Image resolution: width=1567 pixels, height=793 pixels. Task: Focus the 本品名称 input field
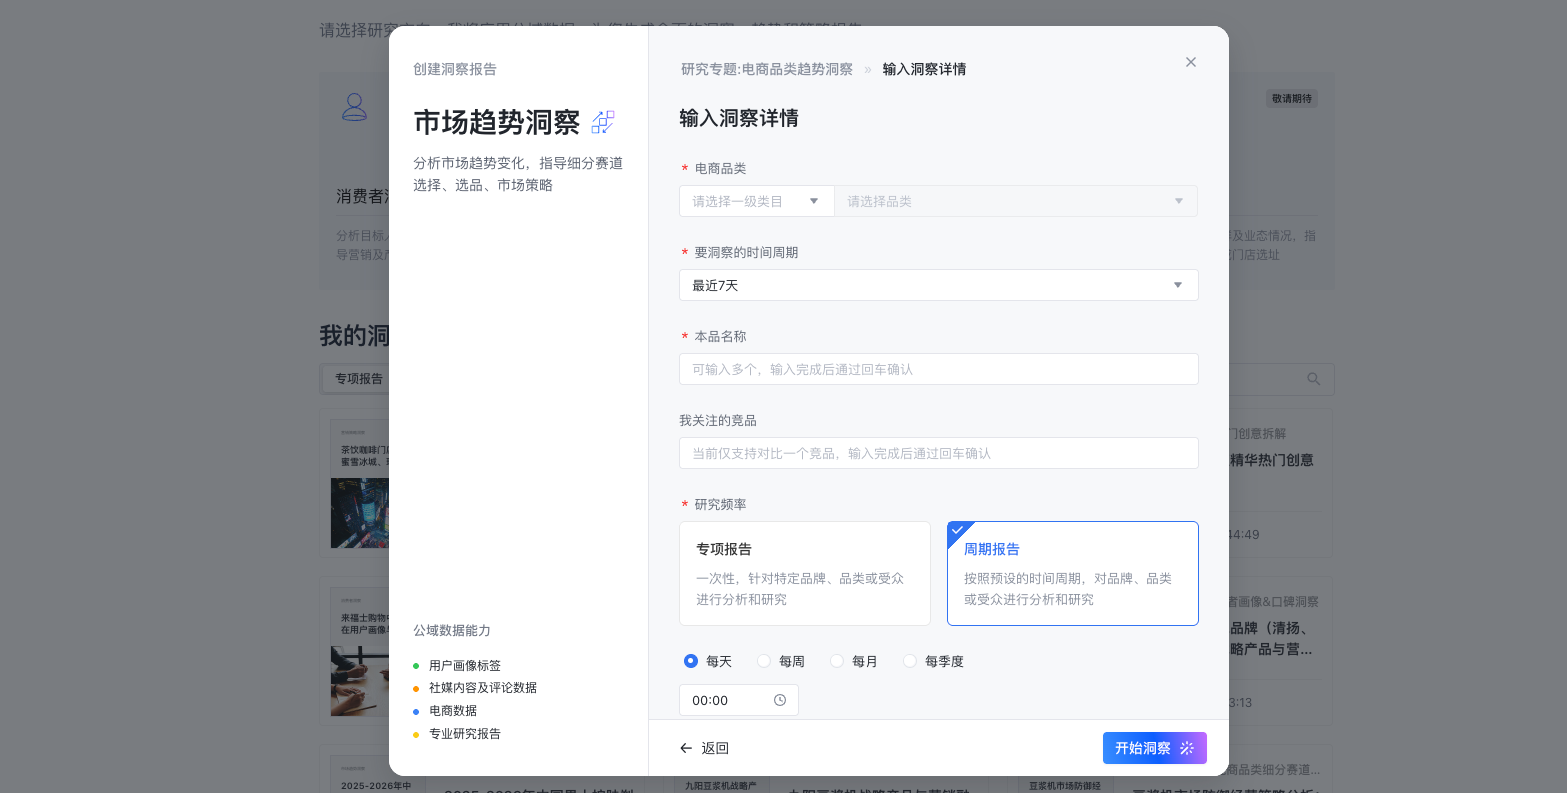coord(938,369)
